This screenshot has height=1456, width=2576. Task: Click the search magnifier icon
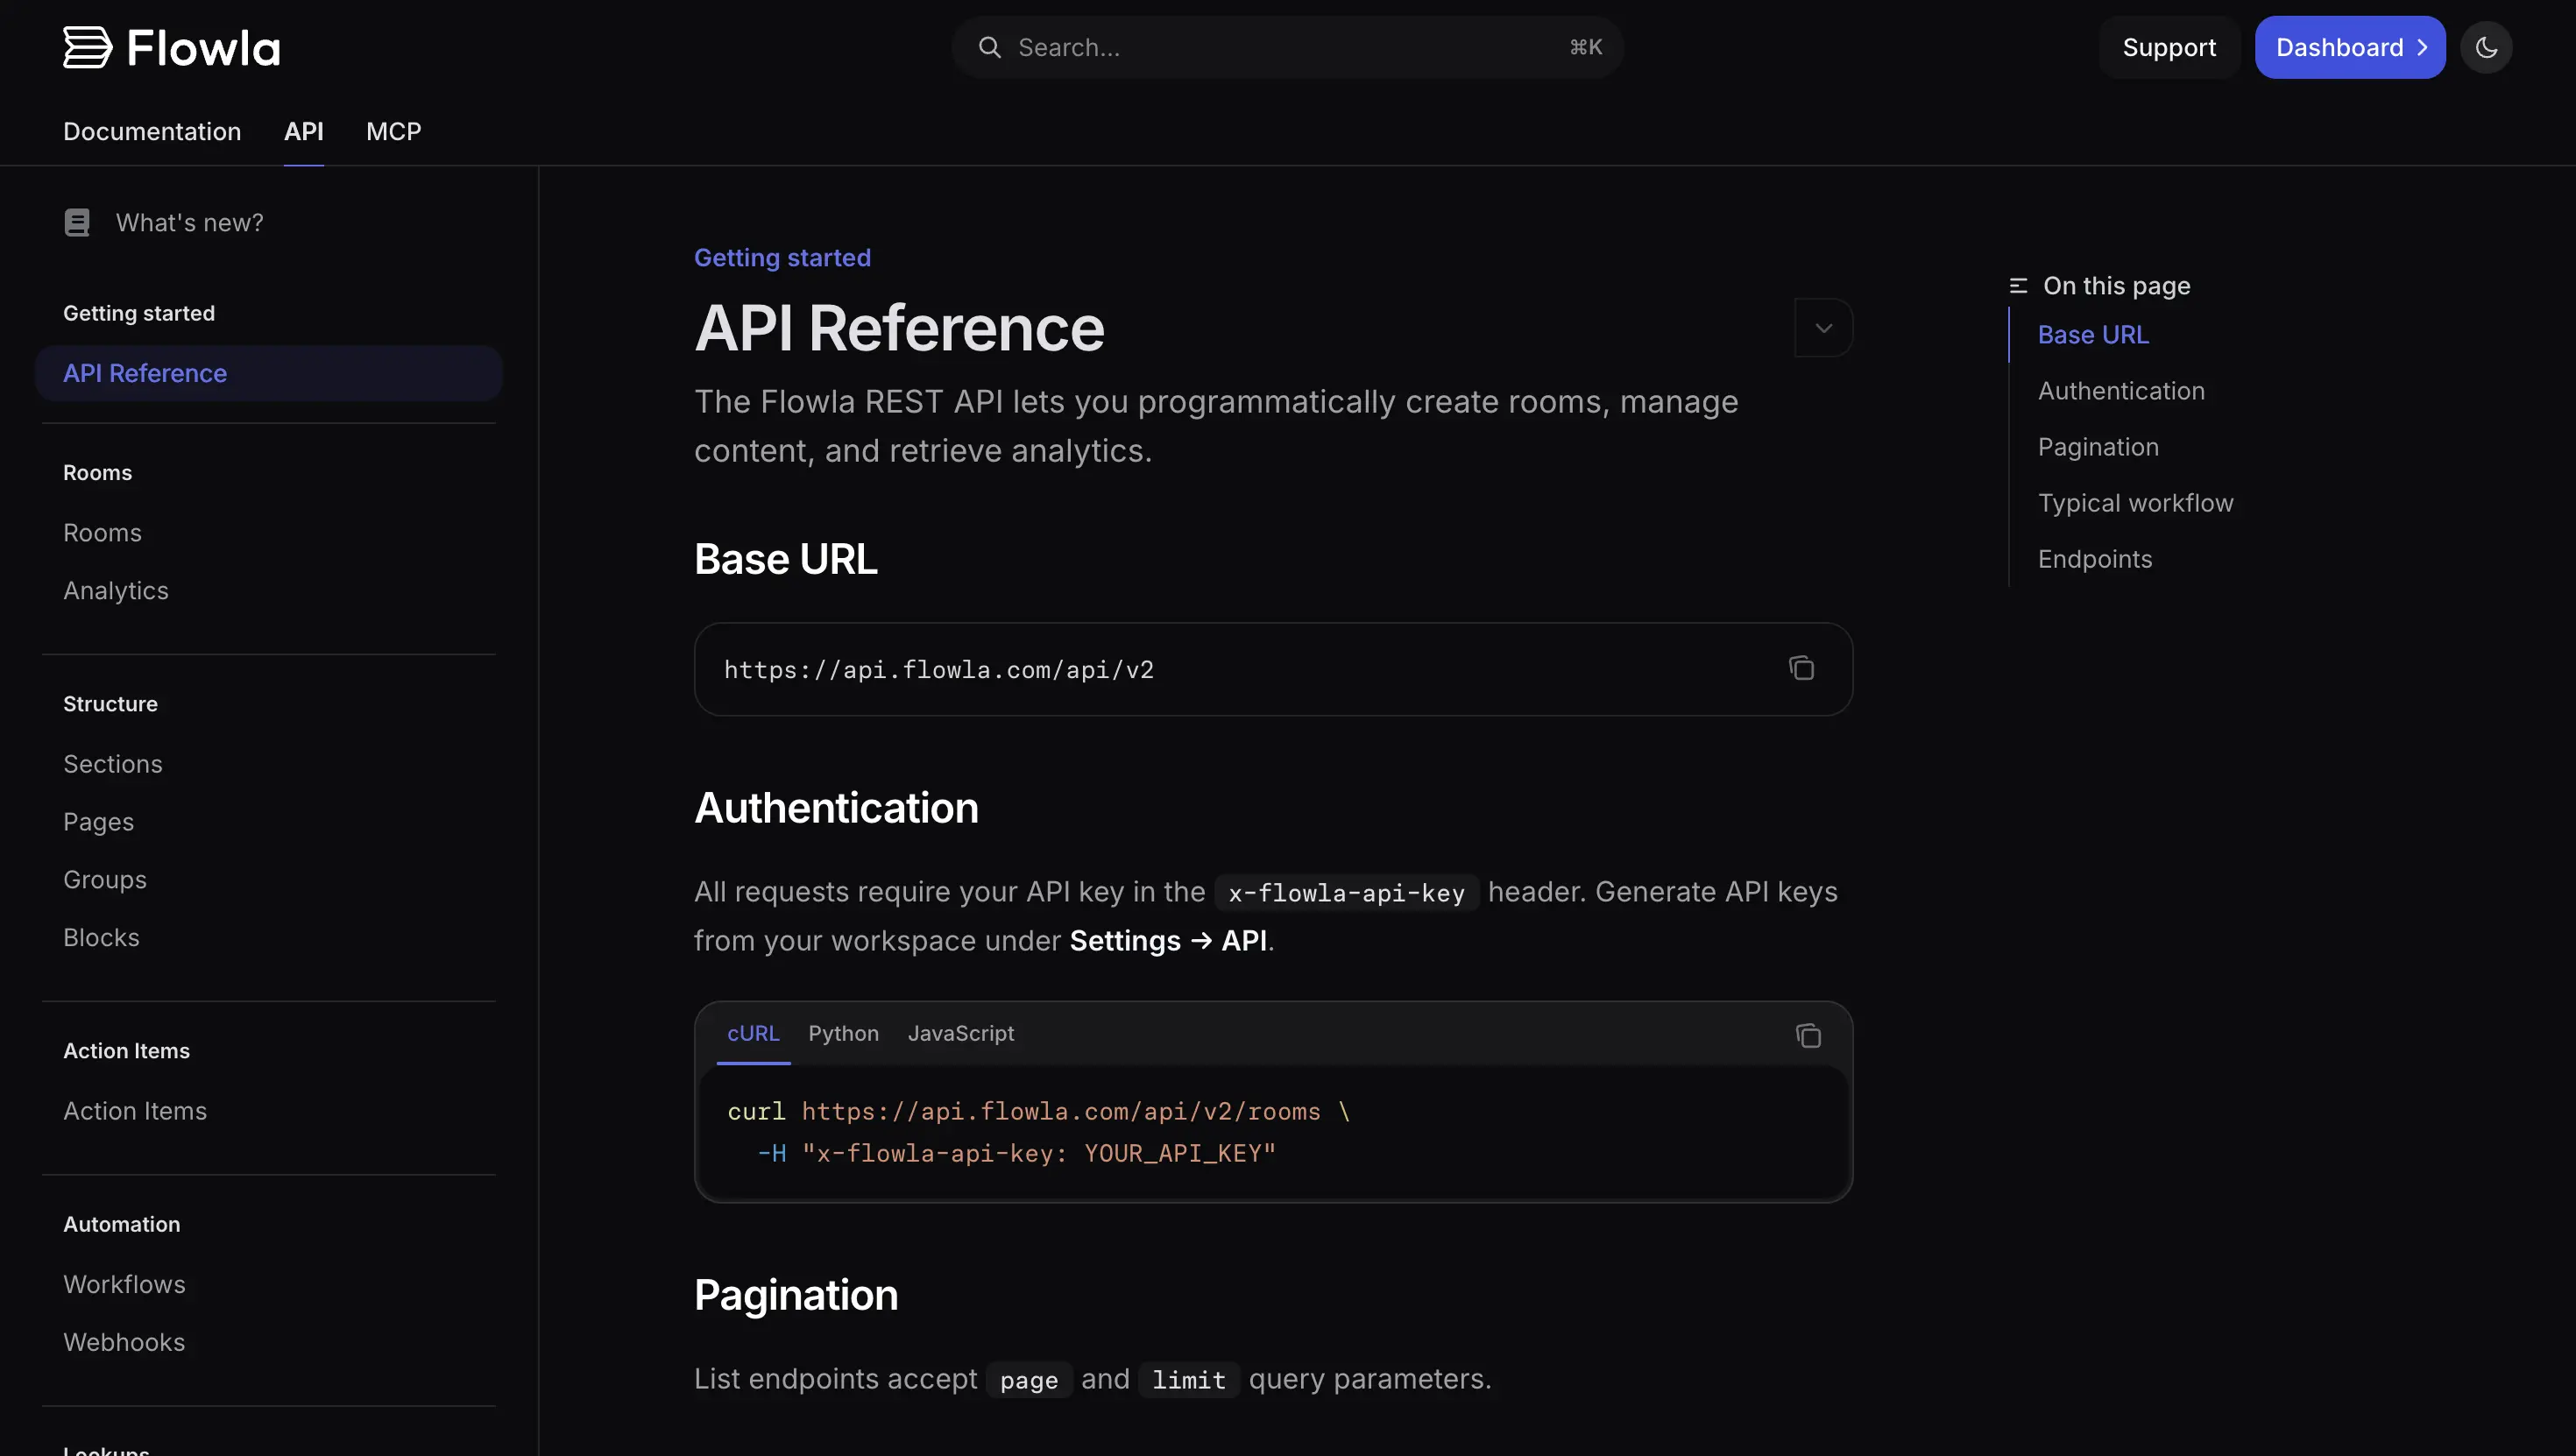[989, 47]
